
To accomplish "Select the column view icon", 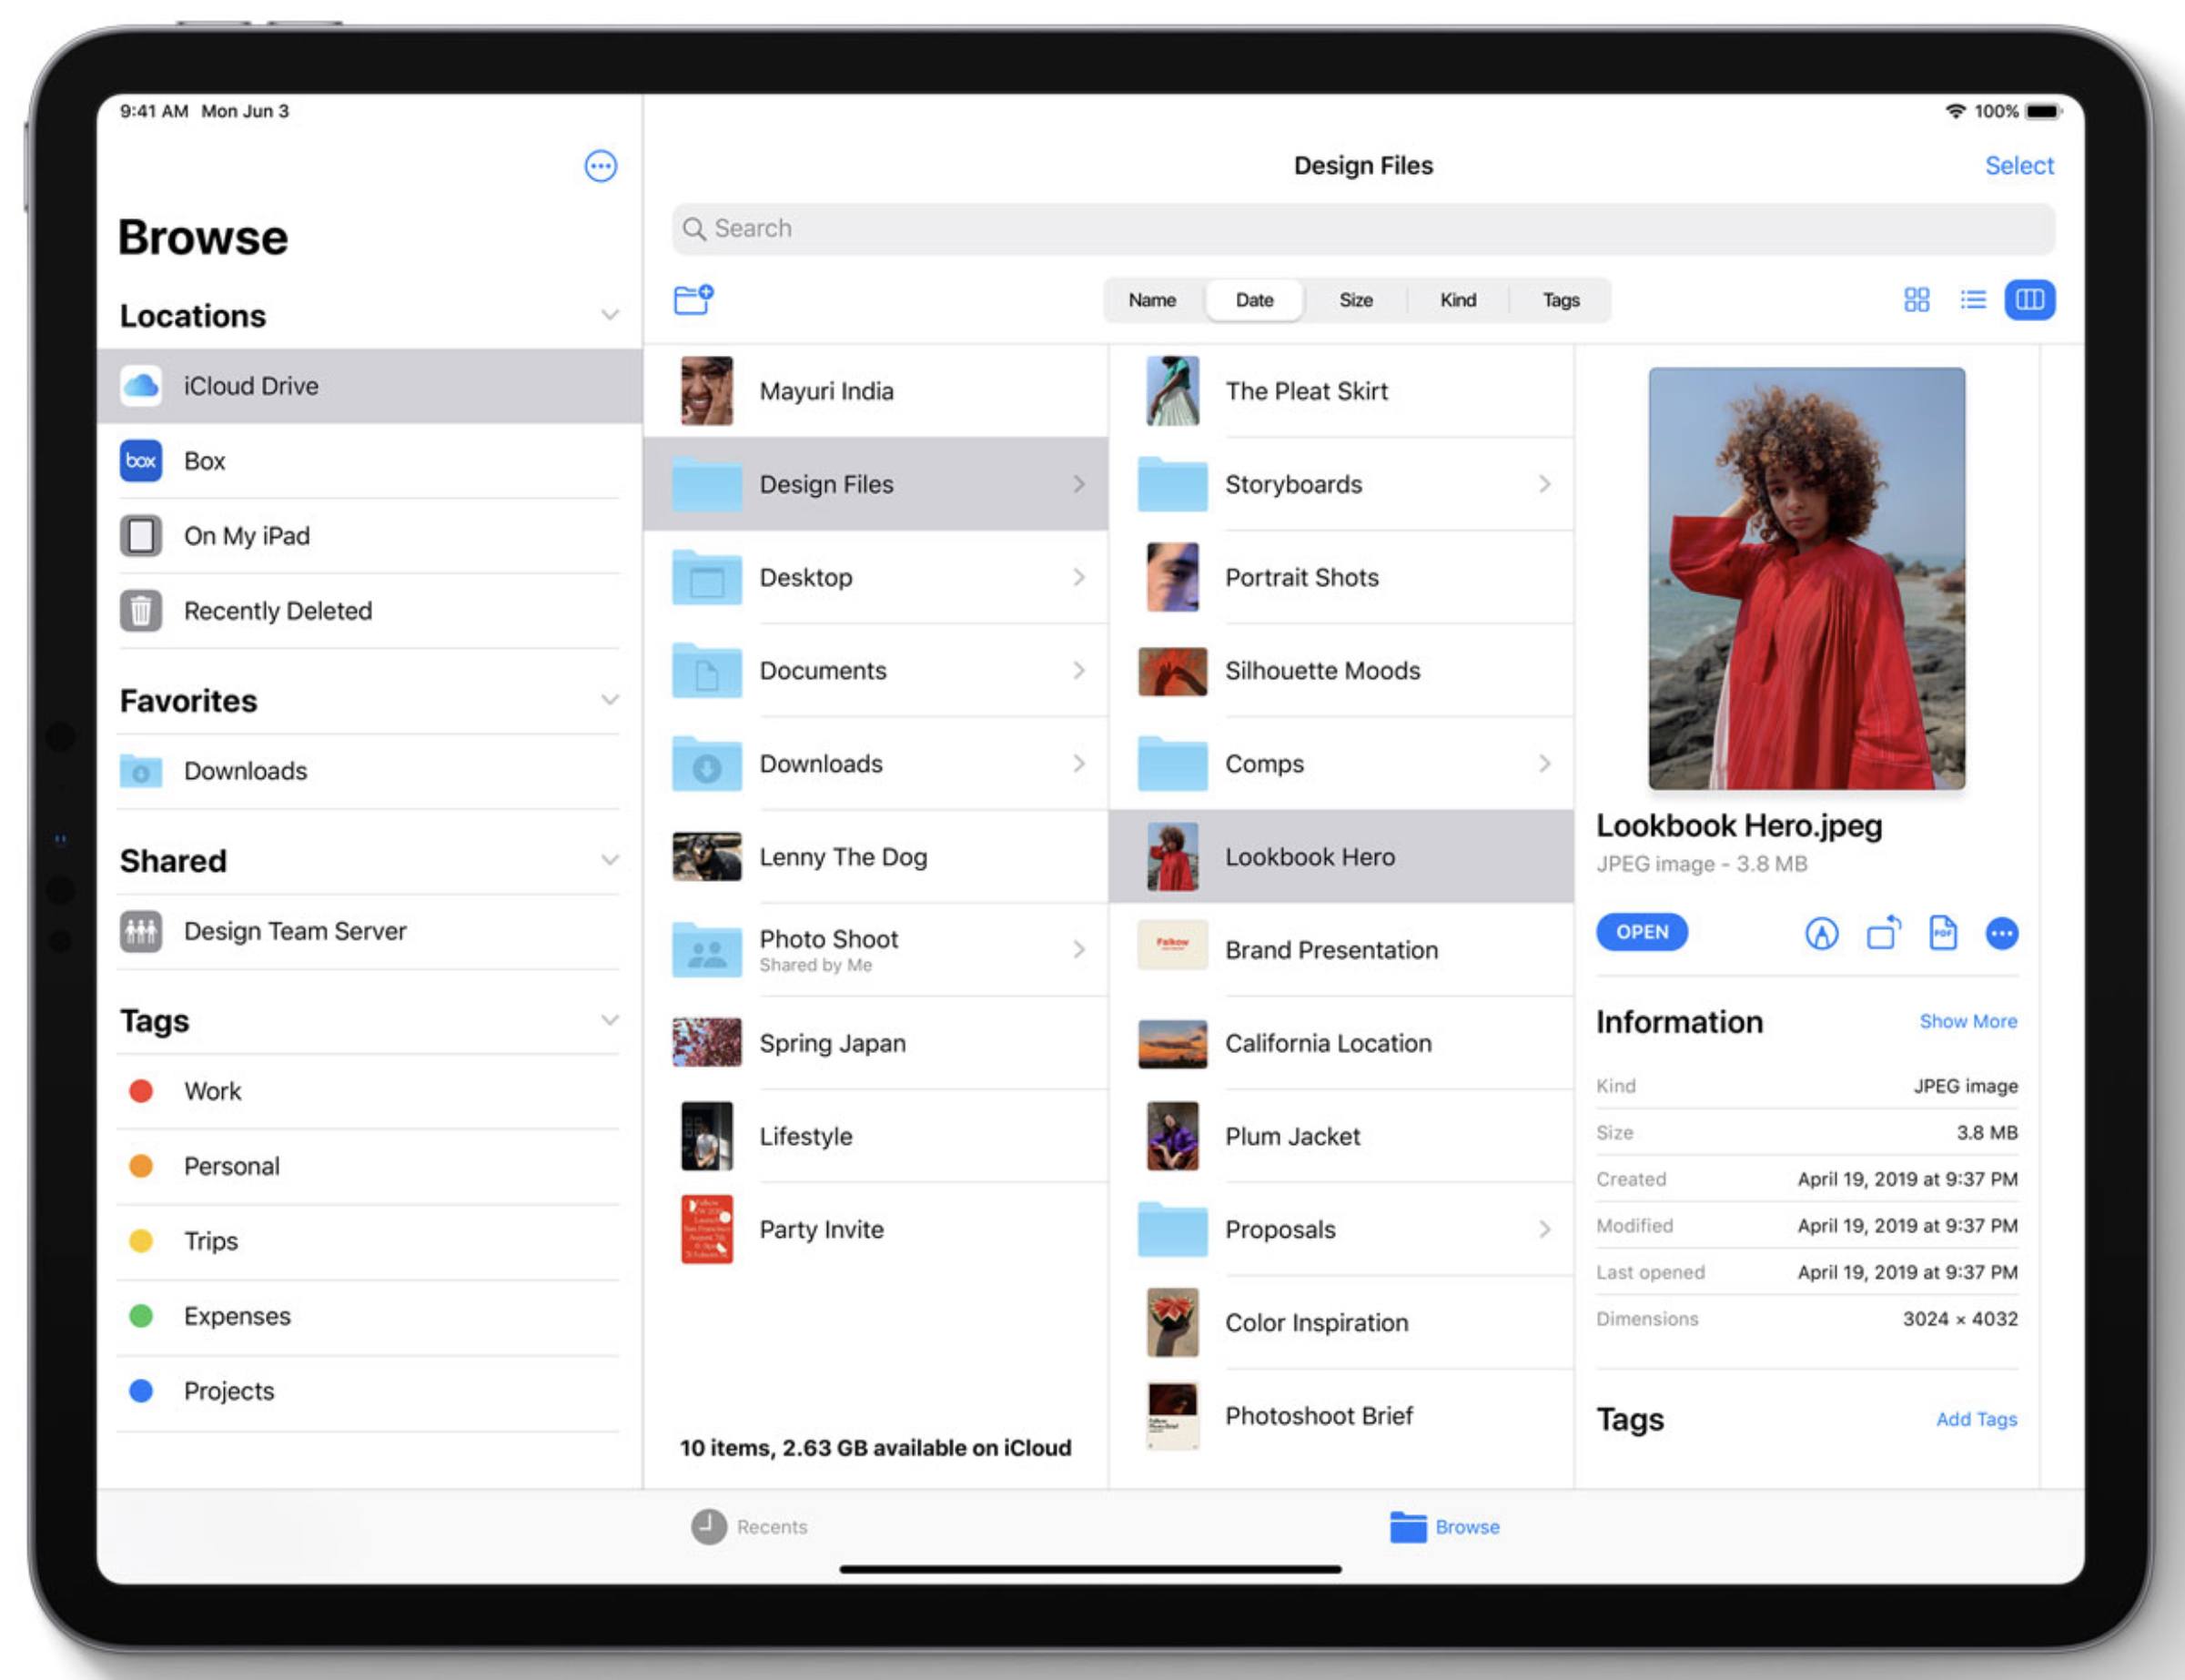I will 2029,299.
